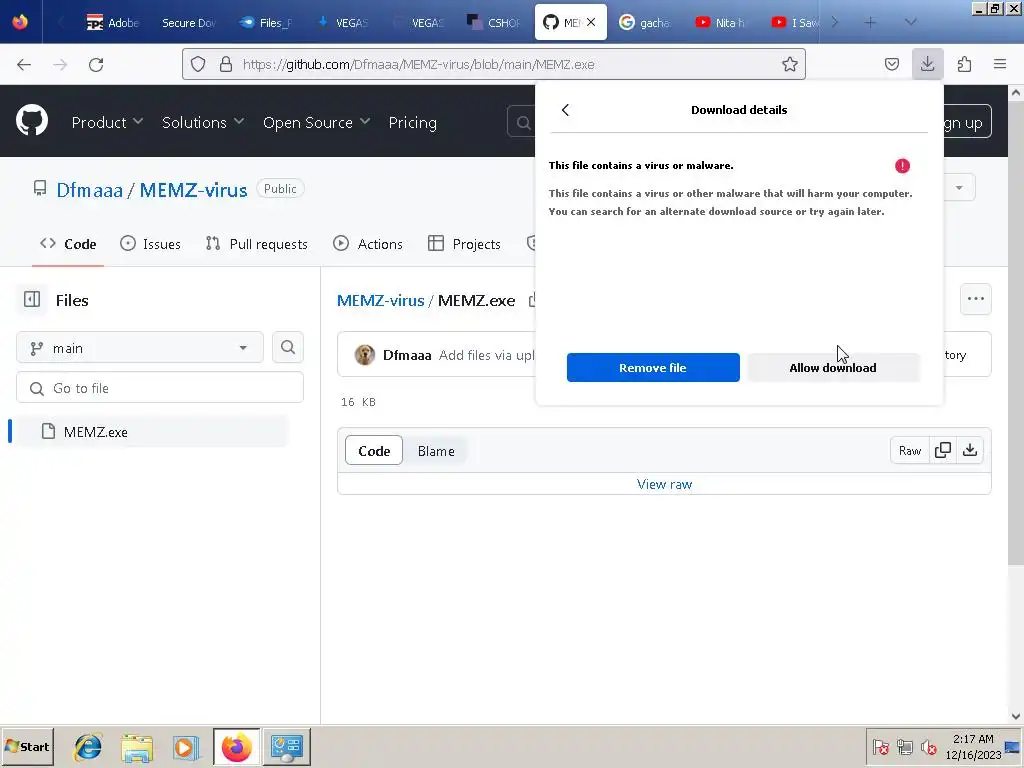
Task: Download raw file icon button
Action: tap(970, 451)
